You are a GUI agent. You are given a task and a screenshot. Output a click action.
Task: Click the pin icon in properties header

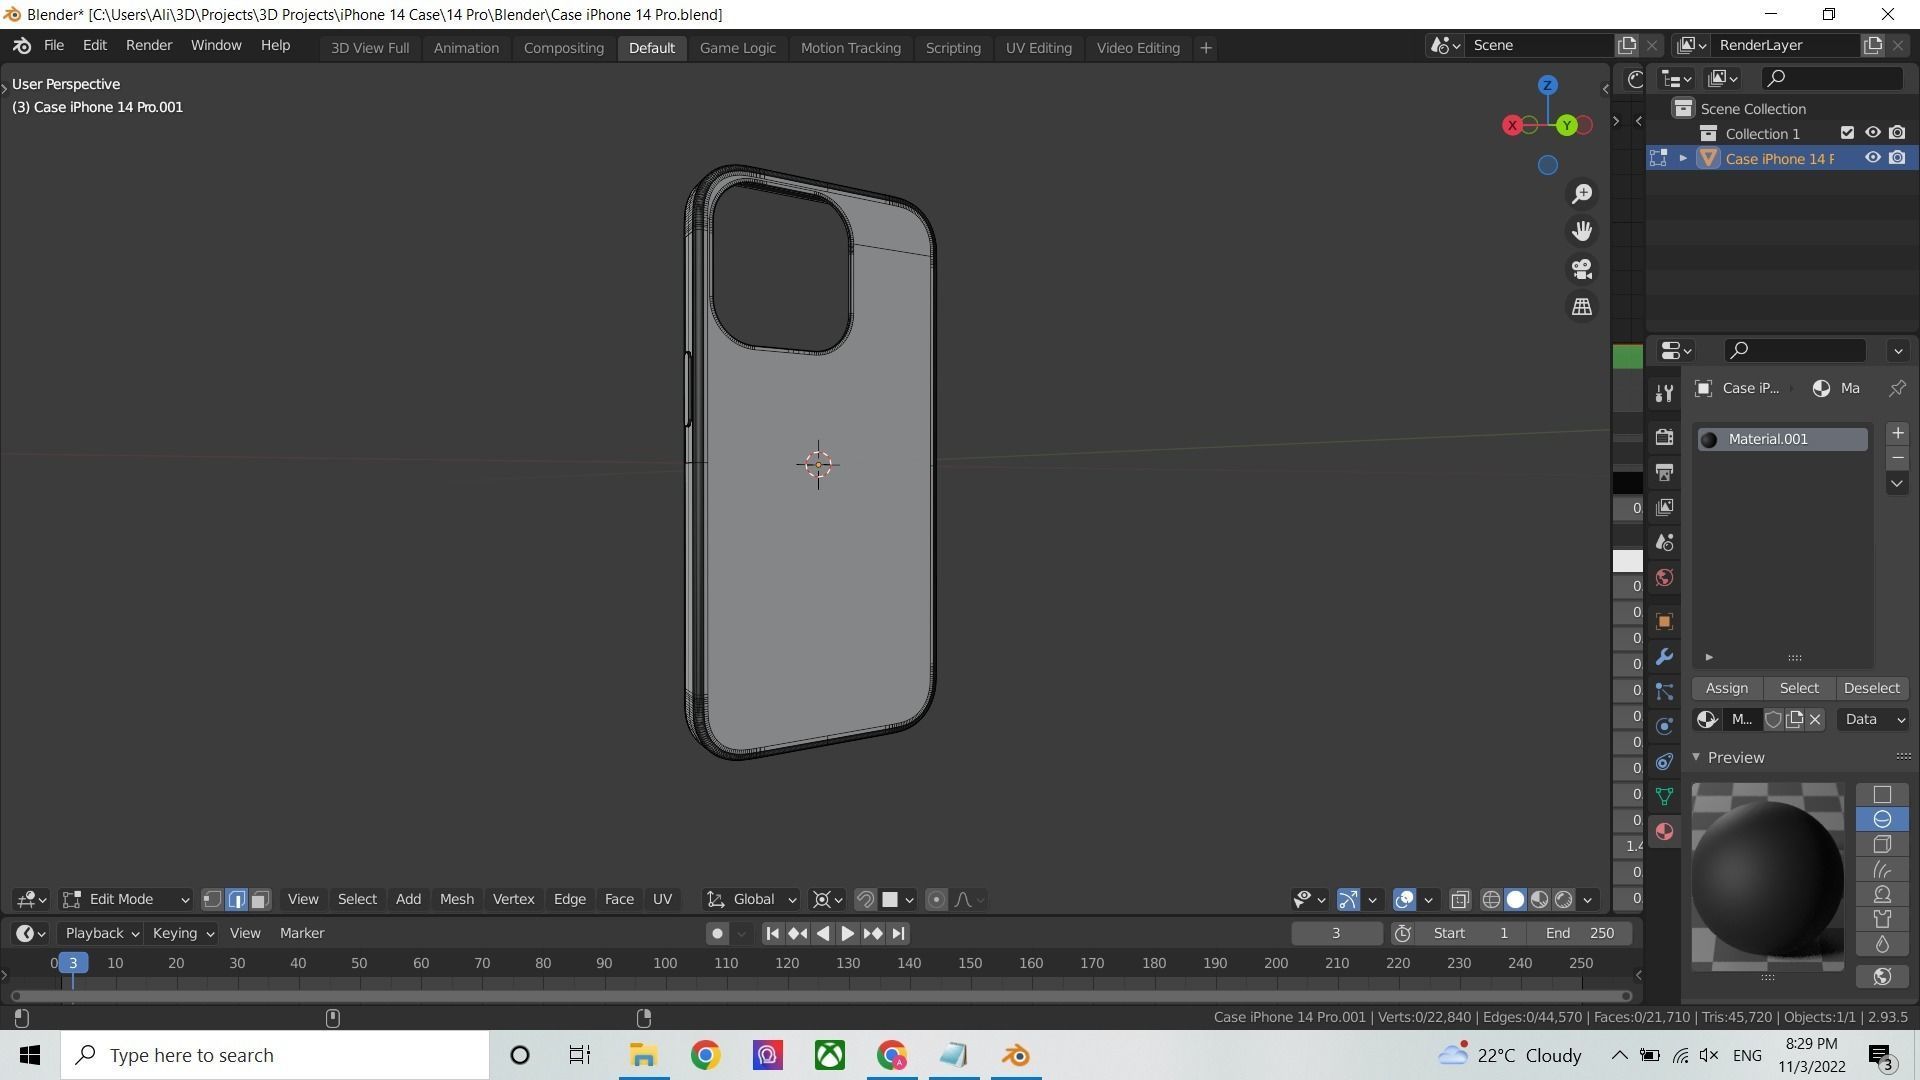[1897, 388]
